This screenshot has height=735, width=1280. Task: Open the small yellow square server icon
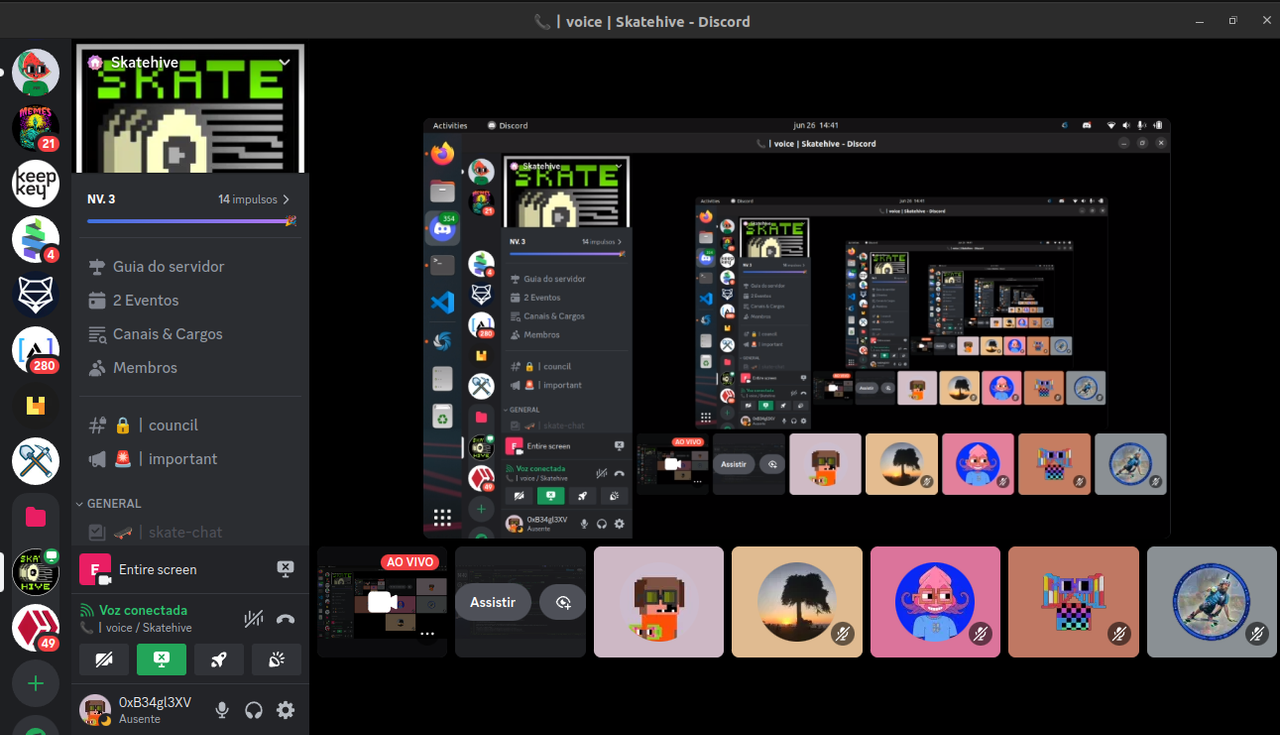(x=36, y=406)
